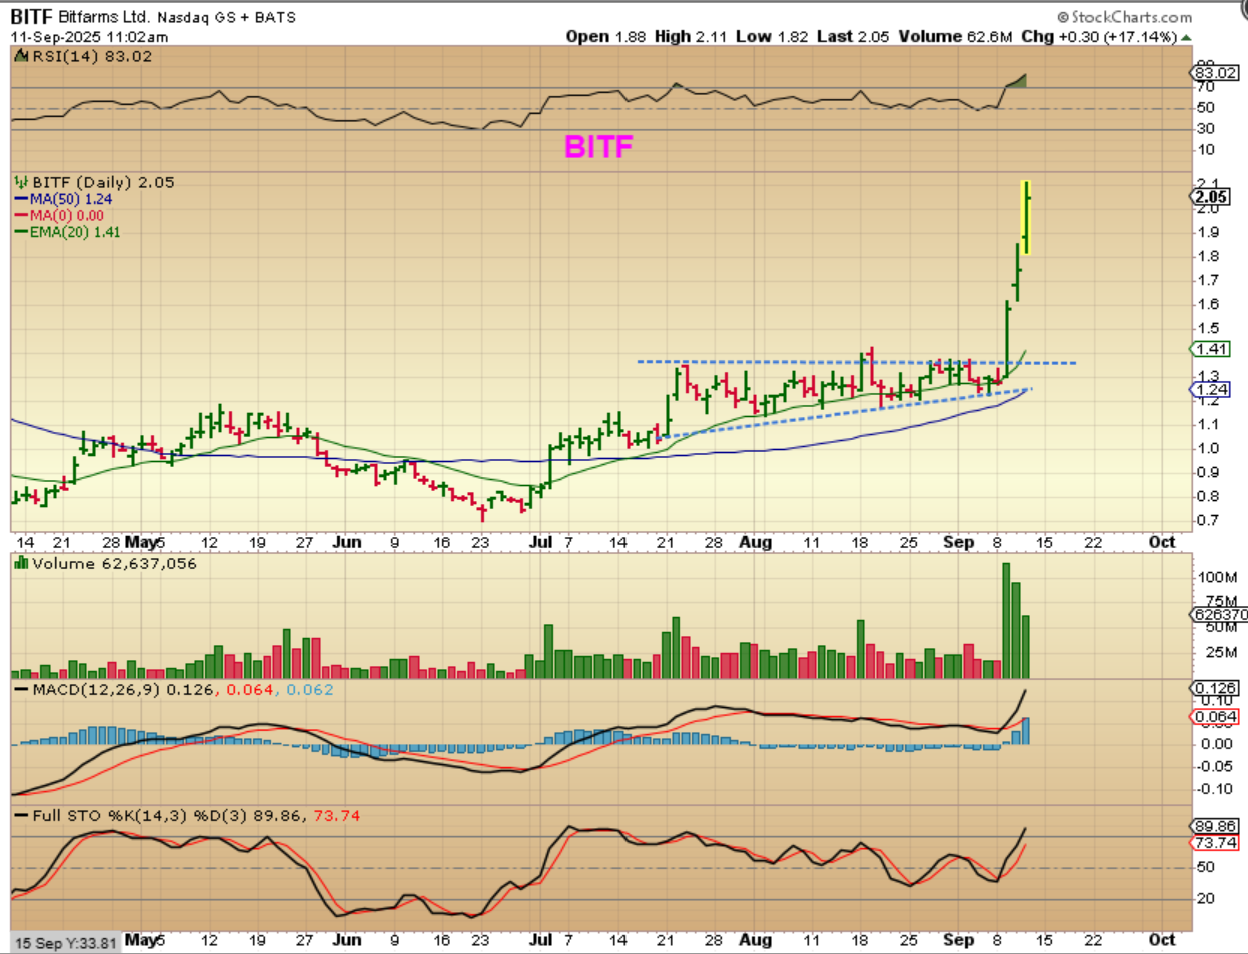Viewport: 1248px width, 954px height.
Task: Click the Open 1.88 quote value
Action: 606,36
